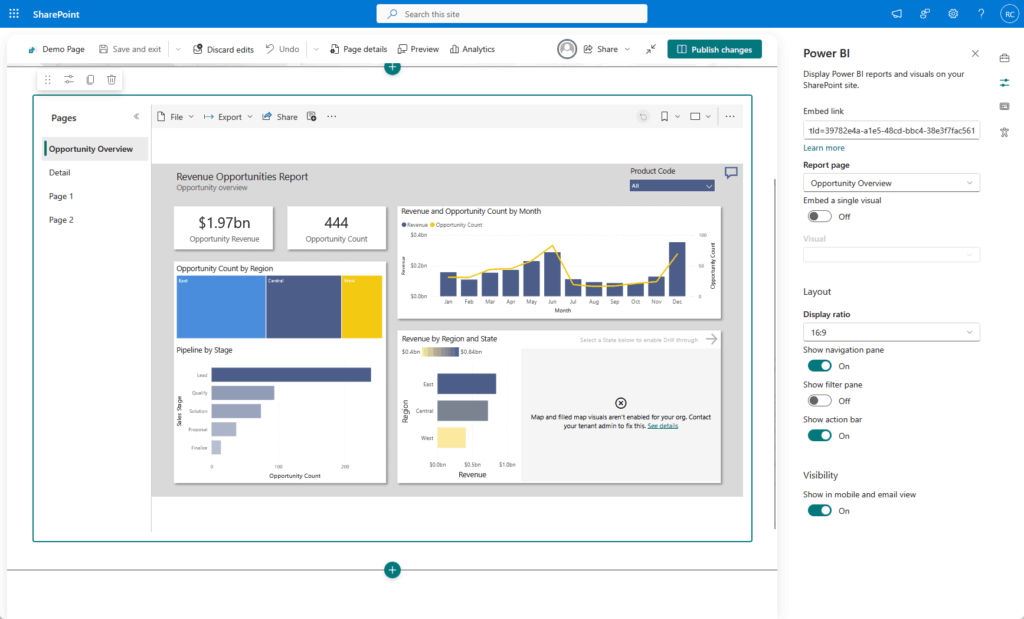Click the megaphone feedback icon in header
Viewport: 1024px width, 619px height.
coord(897,14)
